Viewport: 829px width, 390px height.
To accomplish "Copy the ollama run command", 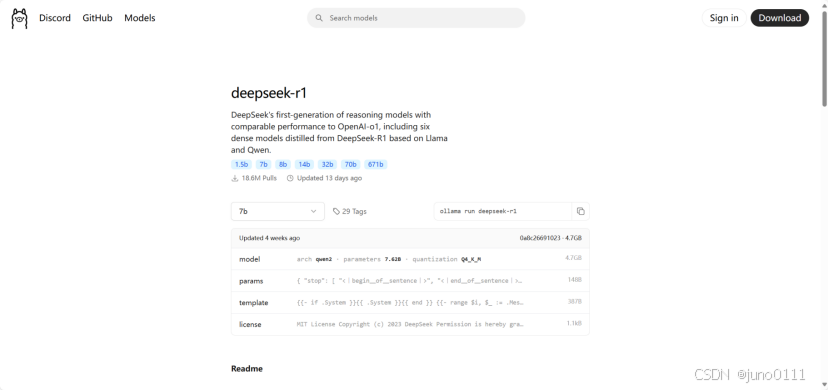I will (581, 211).
